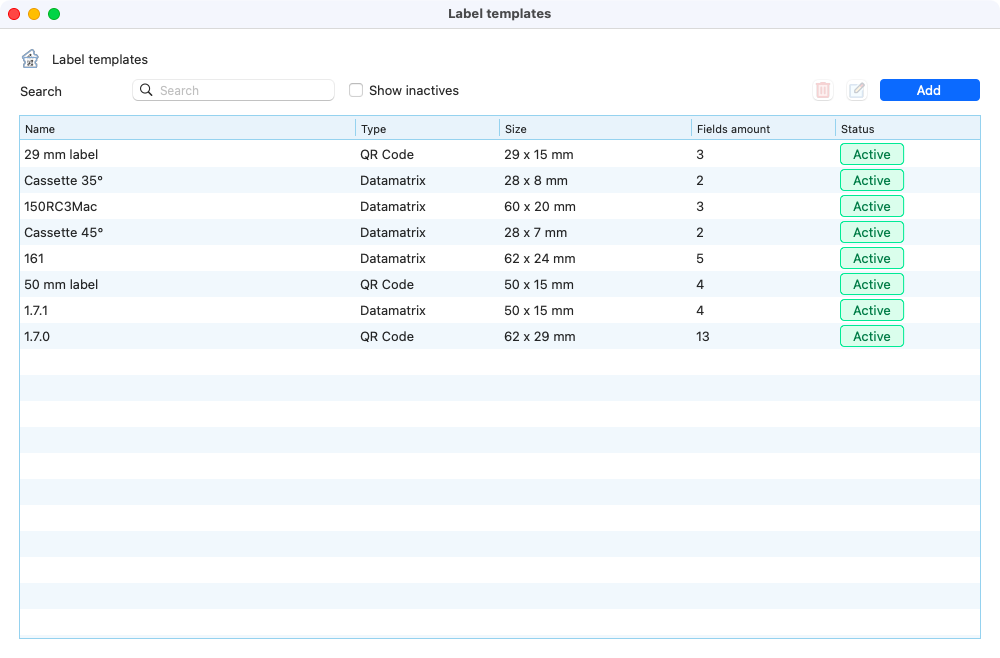Click the edit pencil icon
Image resolution: width=1000 pixels, height=658 pixels.
pyautogui.click(x=857, y=91)
